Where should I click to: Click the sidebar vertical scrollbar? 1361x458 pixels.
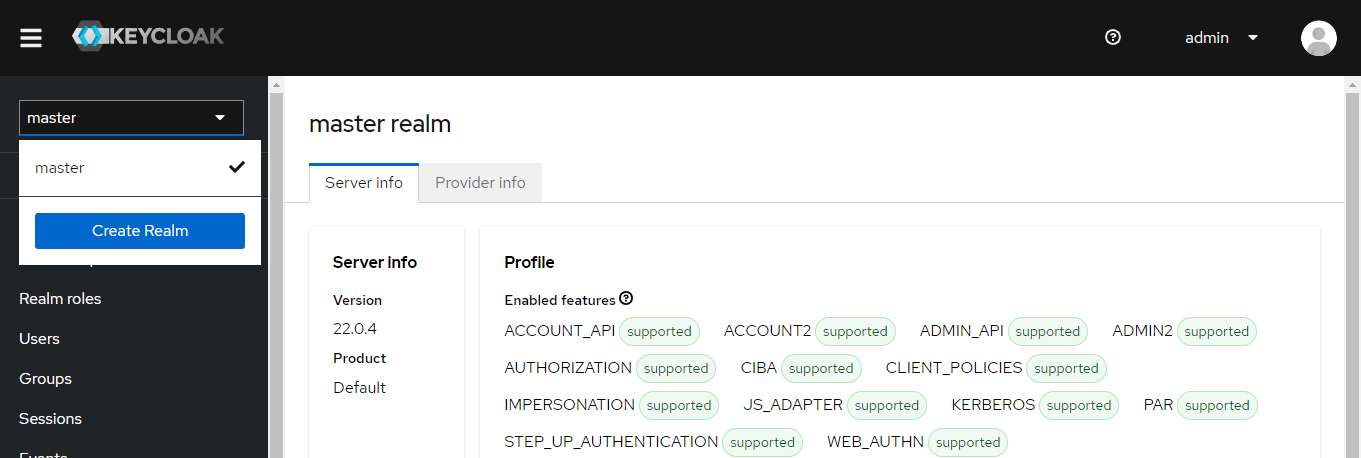[x=276, y=270]
